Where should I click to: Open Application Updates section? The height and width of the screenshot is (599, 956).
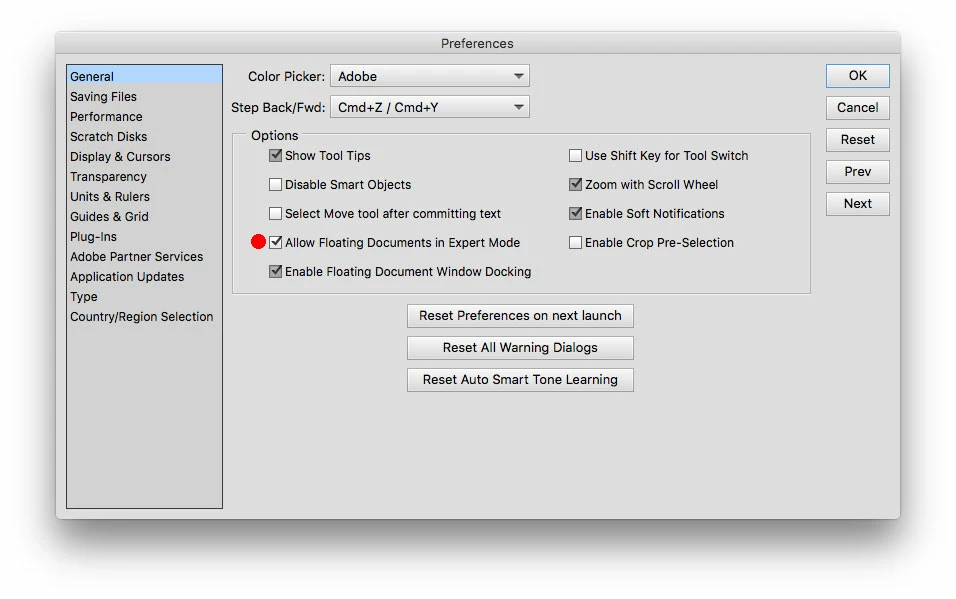[x=144, y=277]
